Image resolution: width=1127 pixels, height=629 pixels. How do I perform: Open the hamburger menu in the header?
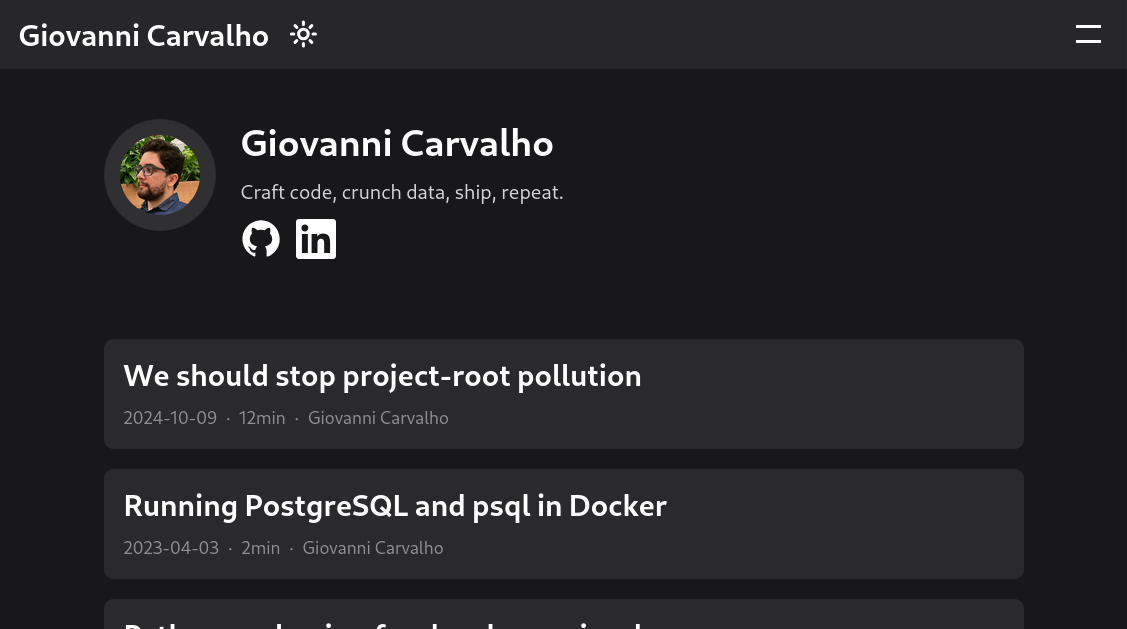pyautogui.click(x=1088, y=35)
